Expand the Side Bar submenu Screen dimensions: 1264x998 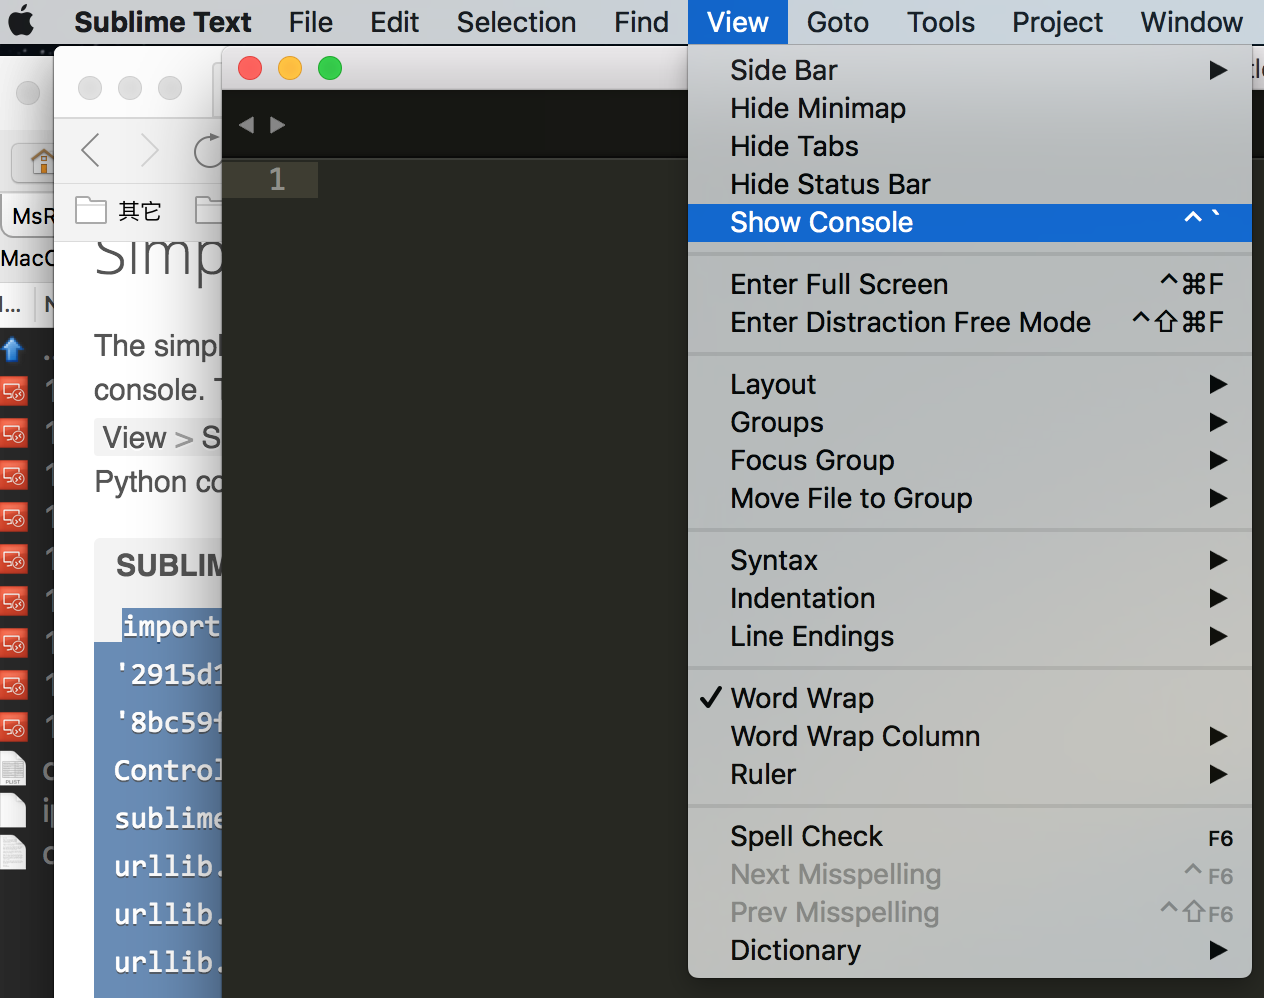[970, 70]
